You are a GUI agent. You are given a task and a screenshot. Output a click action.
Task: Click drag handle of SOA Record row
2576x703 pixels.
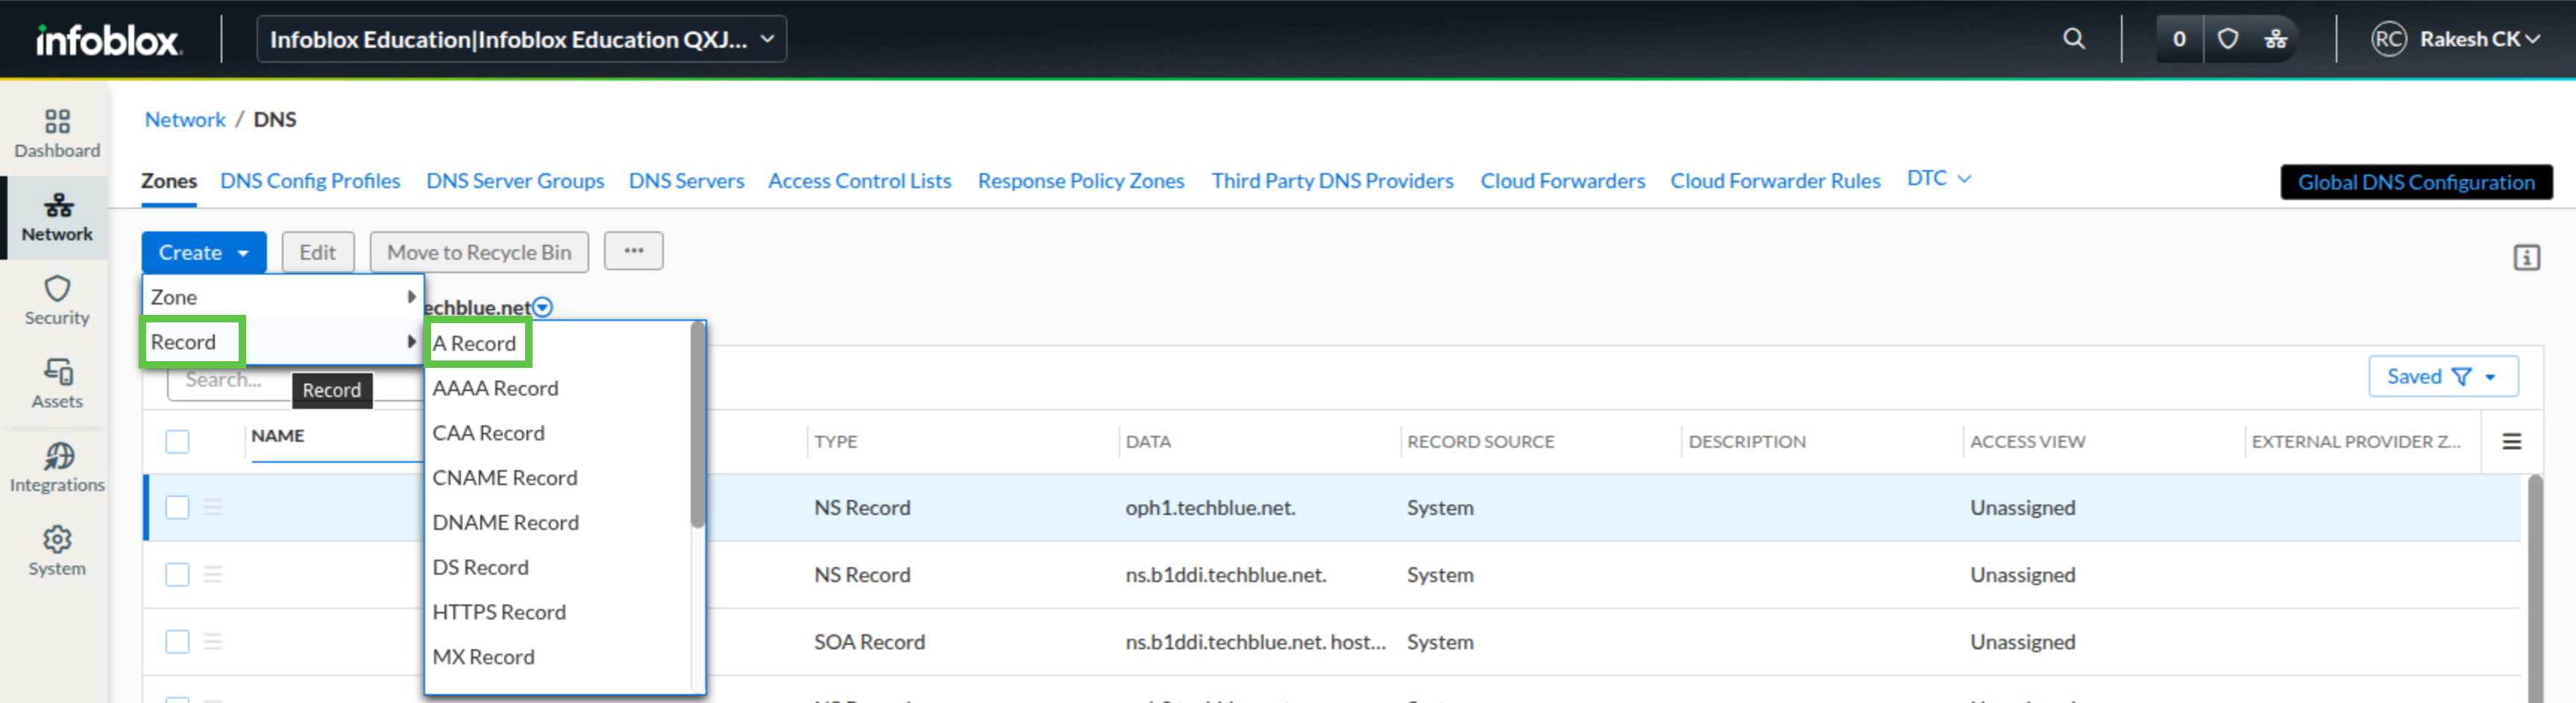click(x=213, y=641)
